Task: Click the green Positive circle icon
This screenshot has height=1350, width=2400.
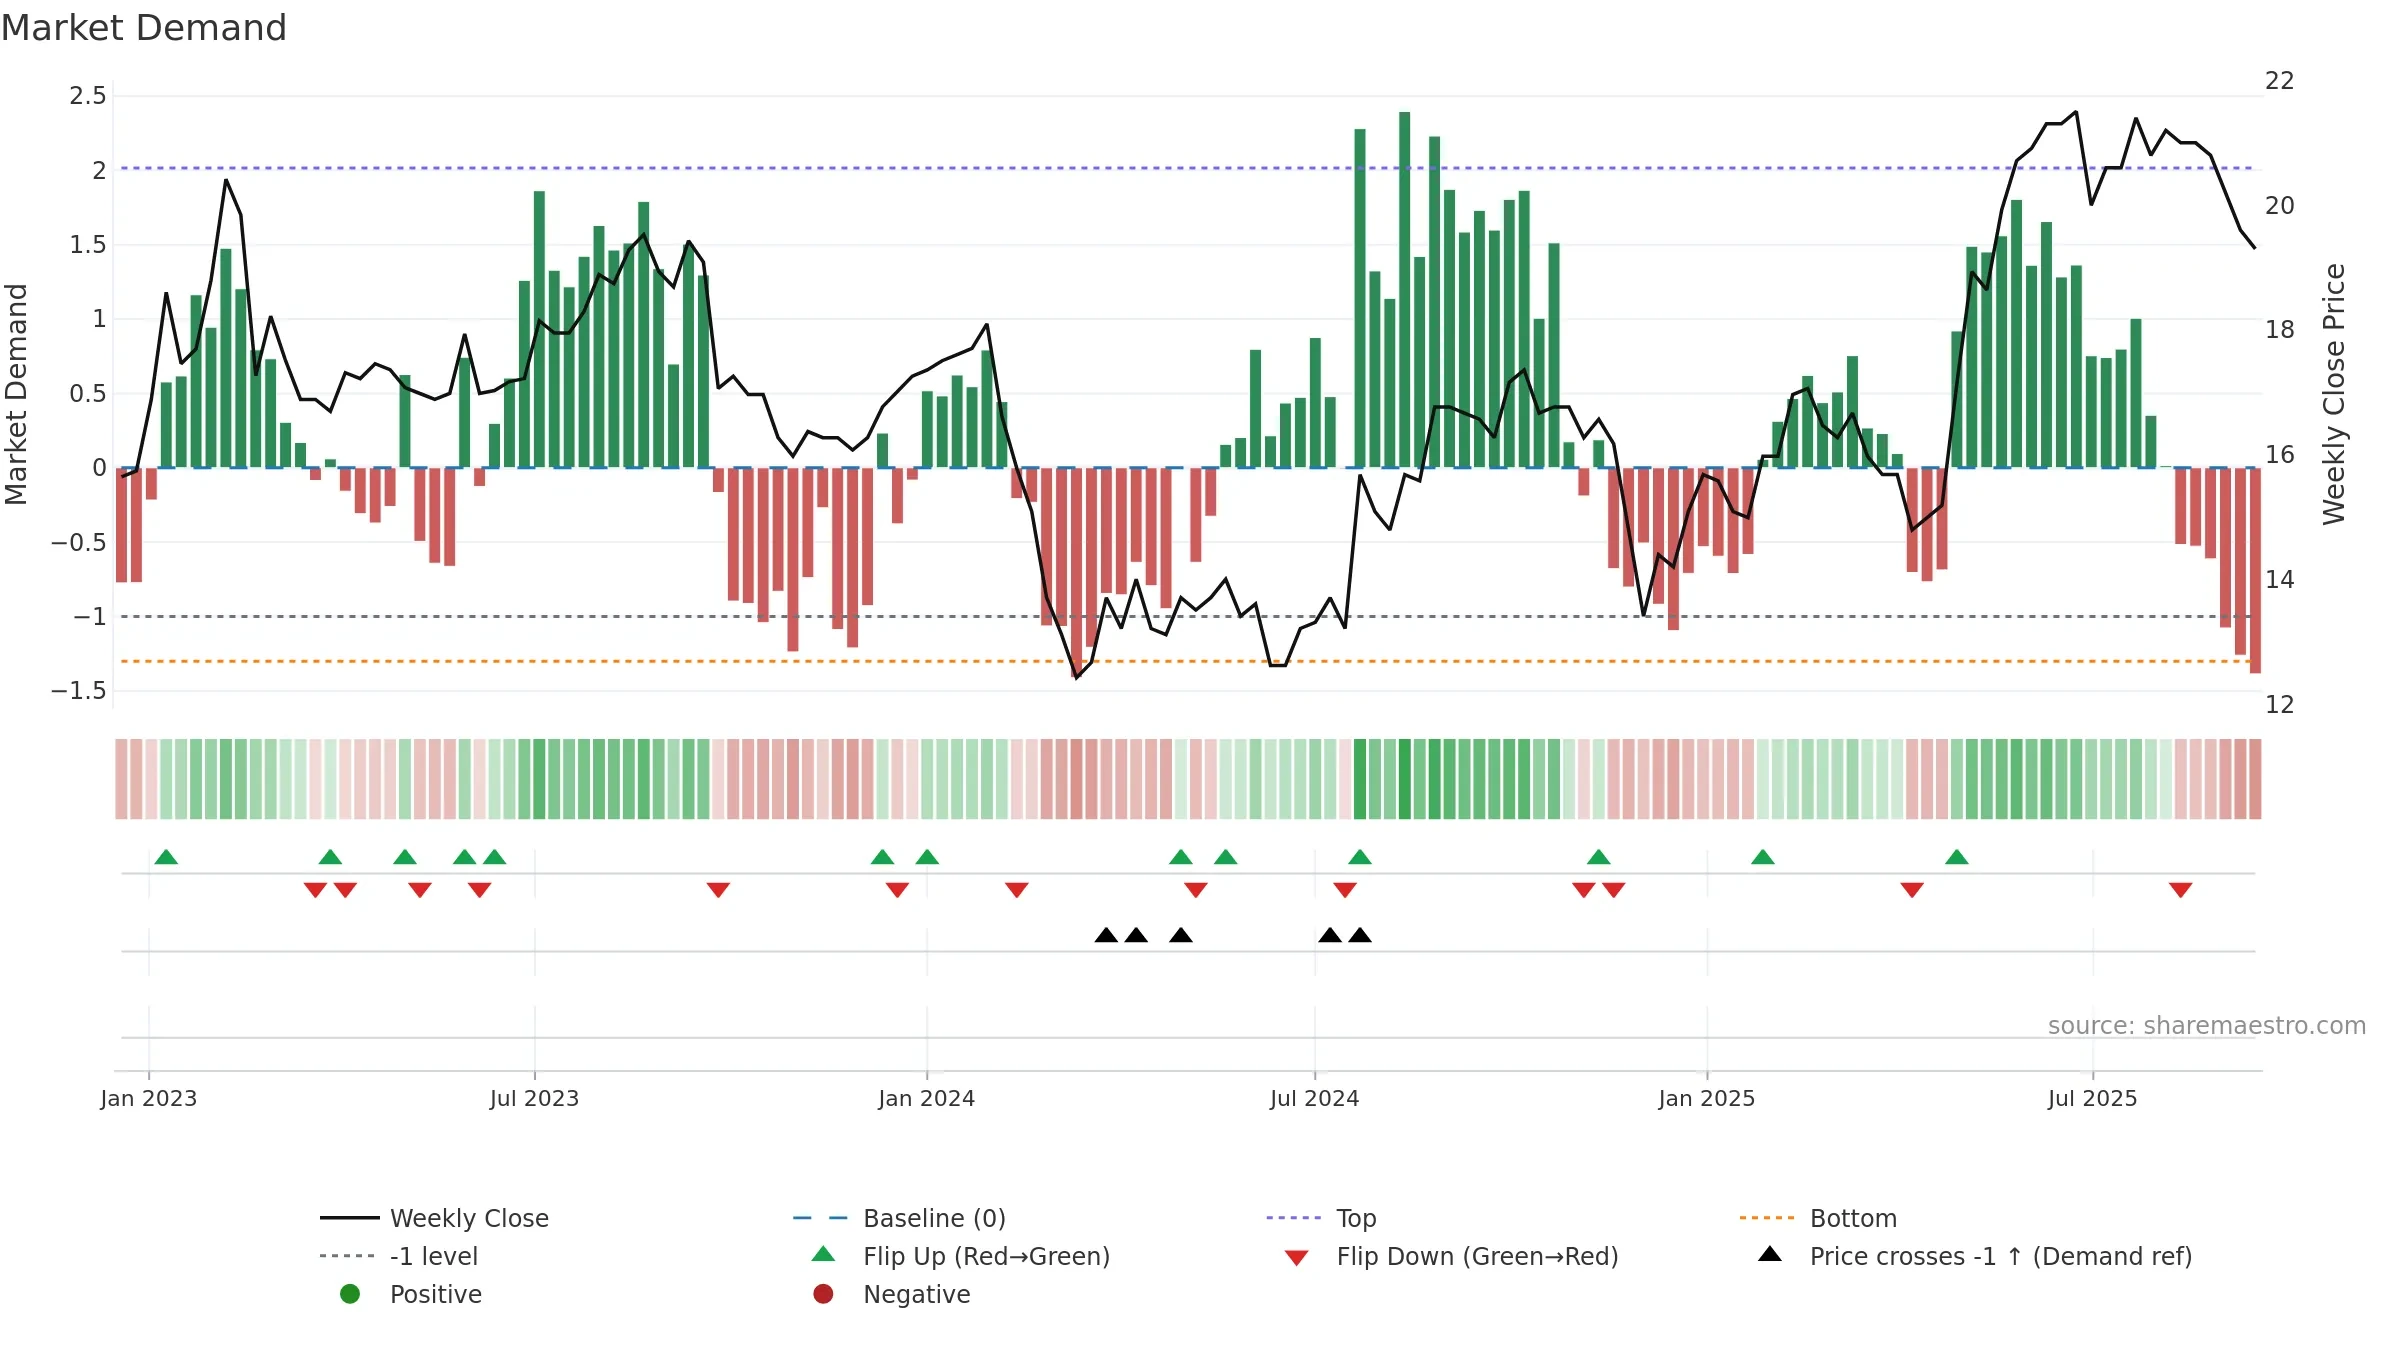Action: (350, 1294)
